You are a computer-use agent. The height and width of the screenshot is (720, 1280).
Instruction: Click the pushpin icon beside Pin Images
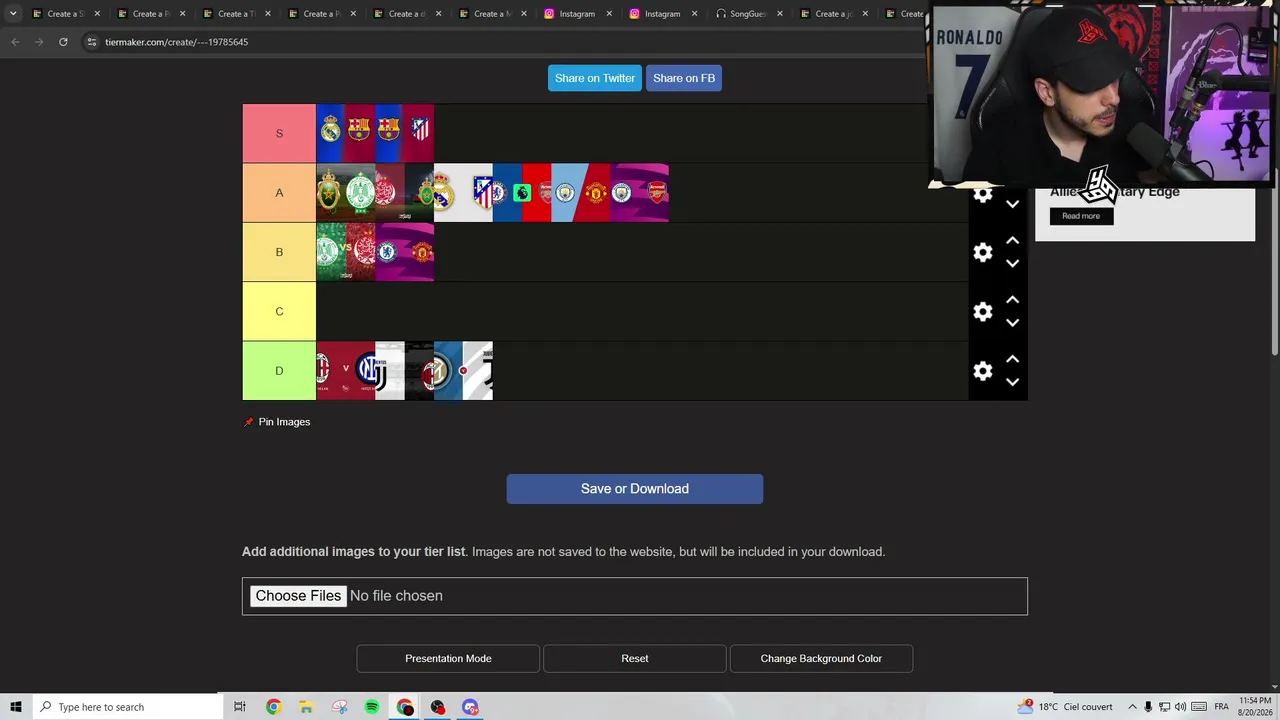pyautogui.click(x=249, y=422)
